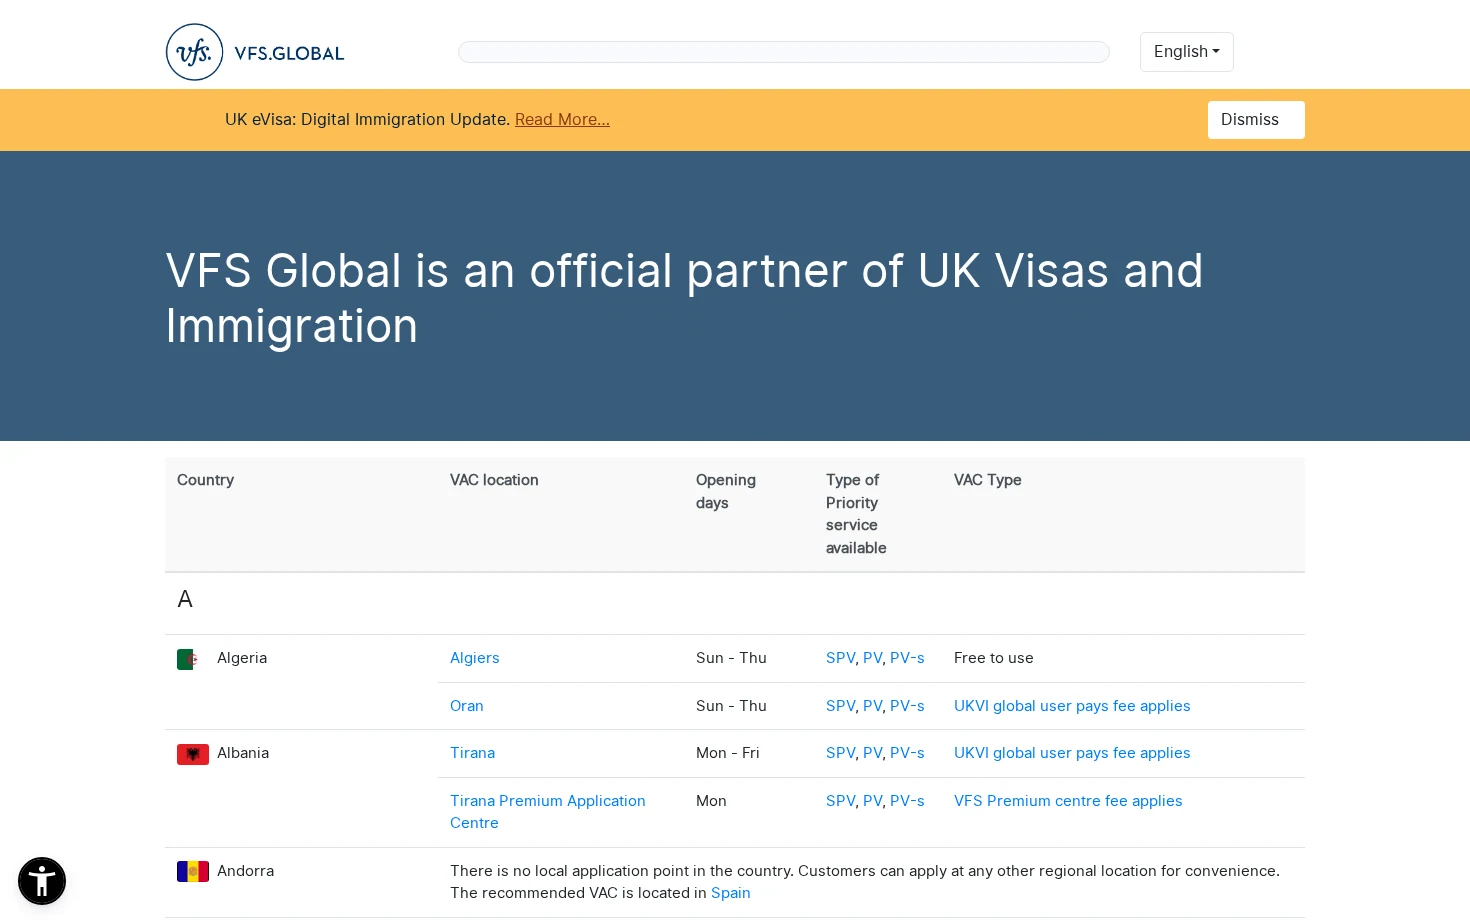
Task: Click 'Sun - Thu' in the Oran row
Action: tap(731, 706)
